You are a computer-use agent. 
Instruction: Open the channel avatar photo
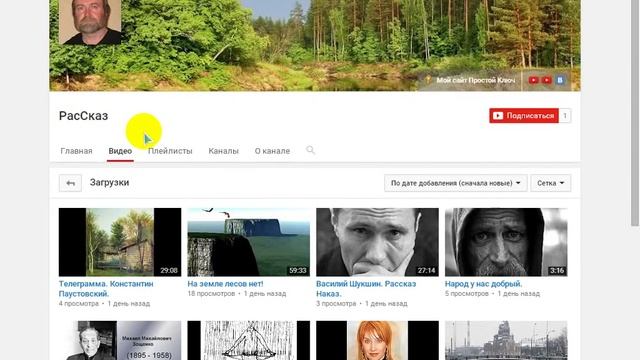pyautogui.click(x=90, y=22)
